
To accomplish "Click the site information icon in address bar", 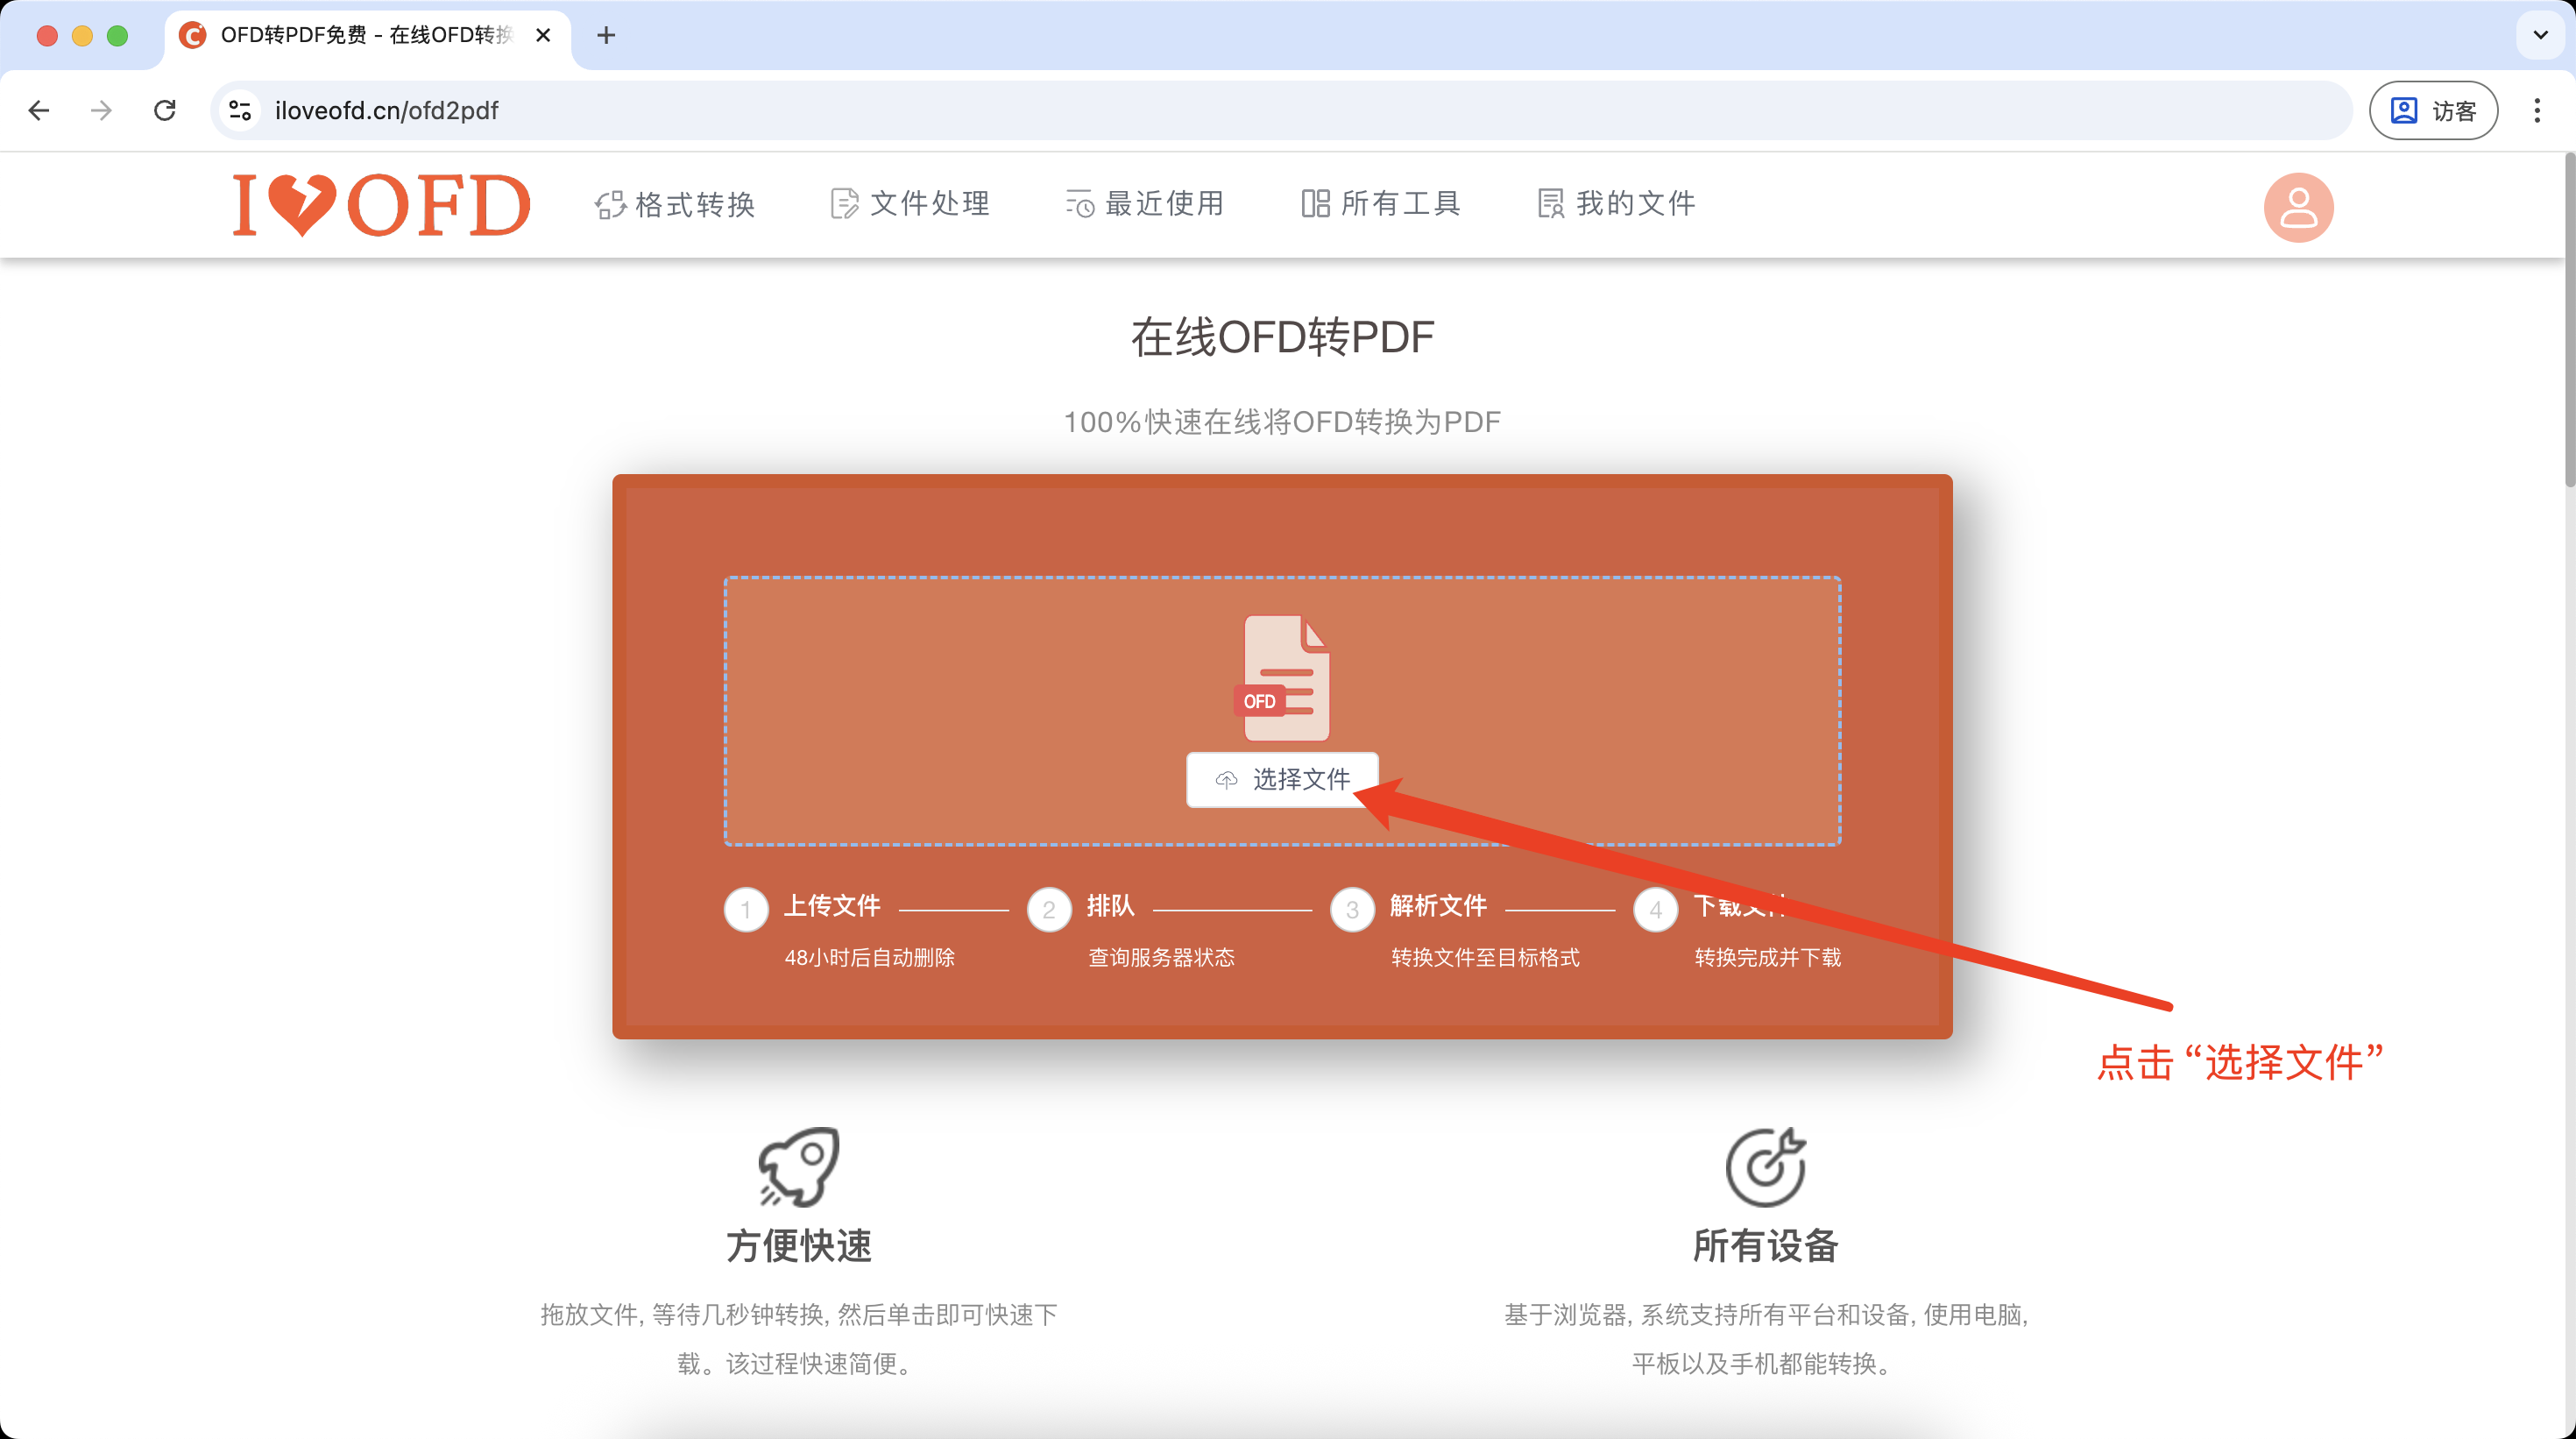I will pos(238,110).
